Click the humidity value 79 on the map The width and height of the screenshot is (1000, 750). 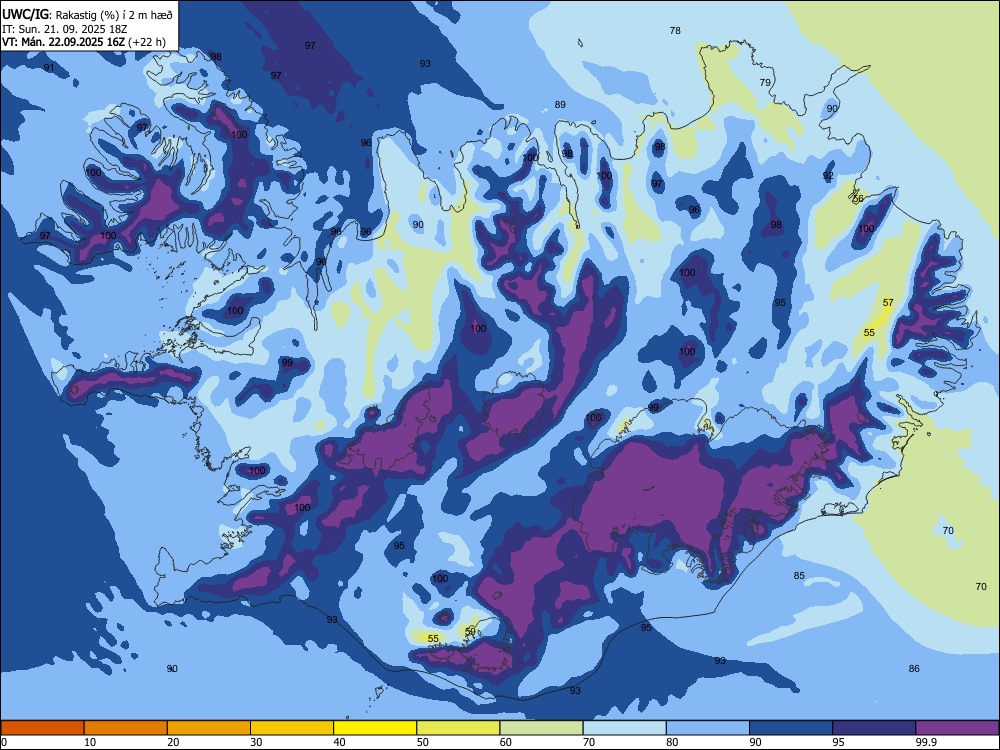point(765,82)
